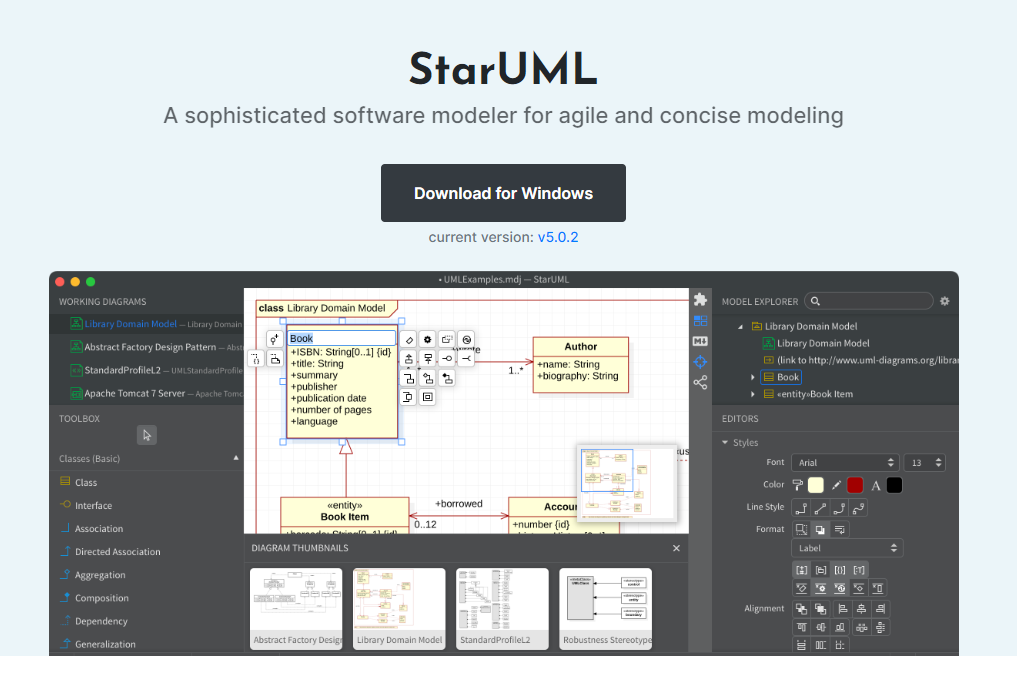The width and height of the screenshot is (1017, 686).
Task: Click the eraser quick-edit icon beside the Book name
Action: pos(409,339)
